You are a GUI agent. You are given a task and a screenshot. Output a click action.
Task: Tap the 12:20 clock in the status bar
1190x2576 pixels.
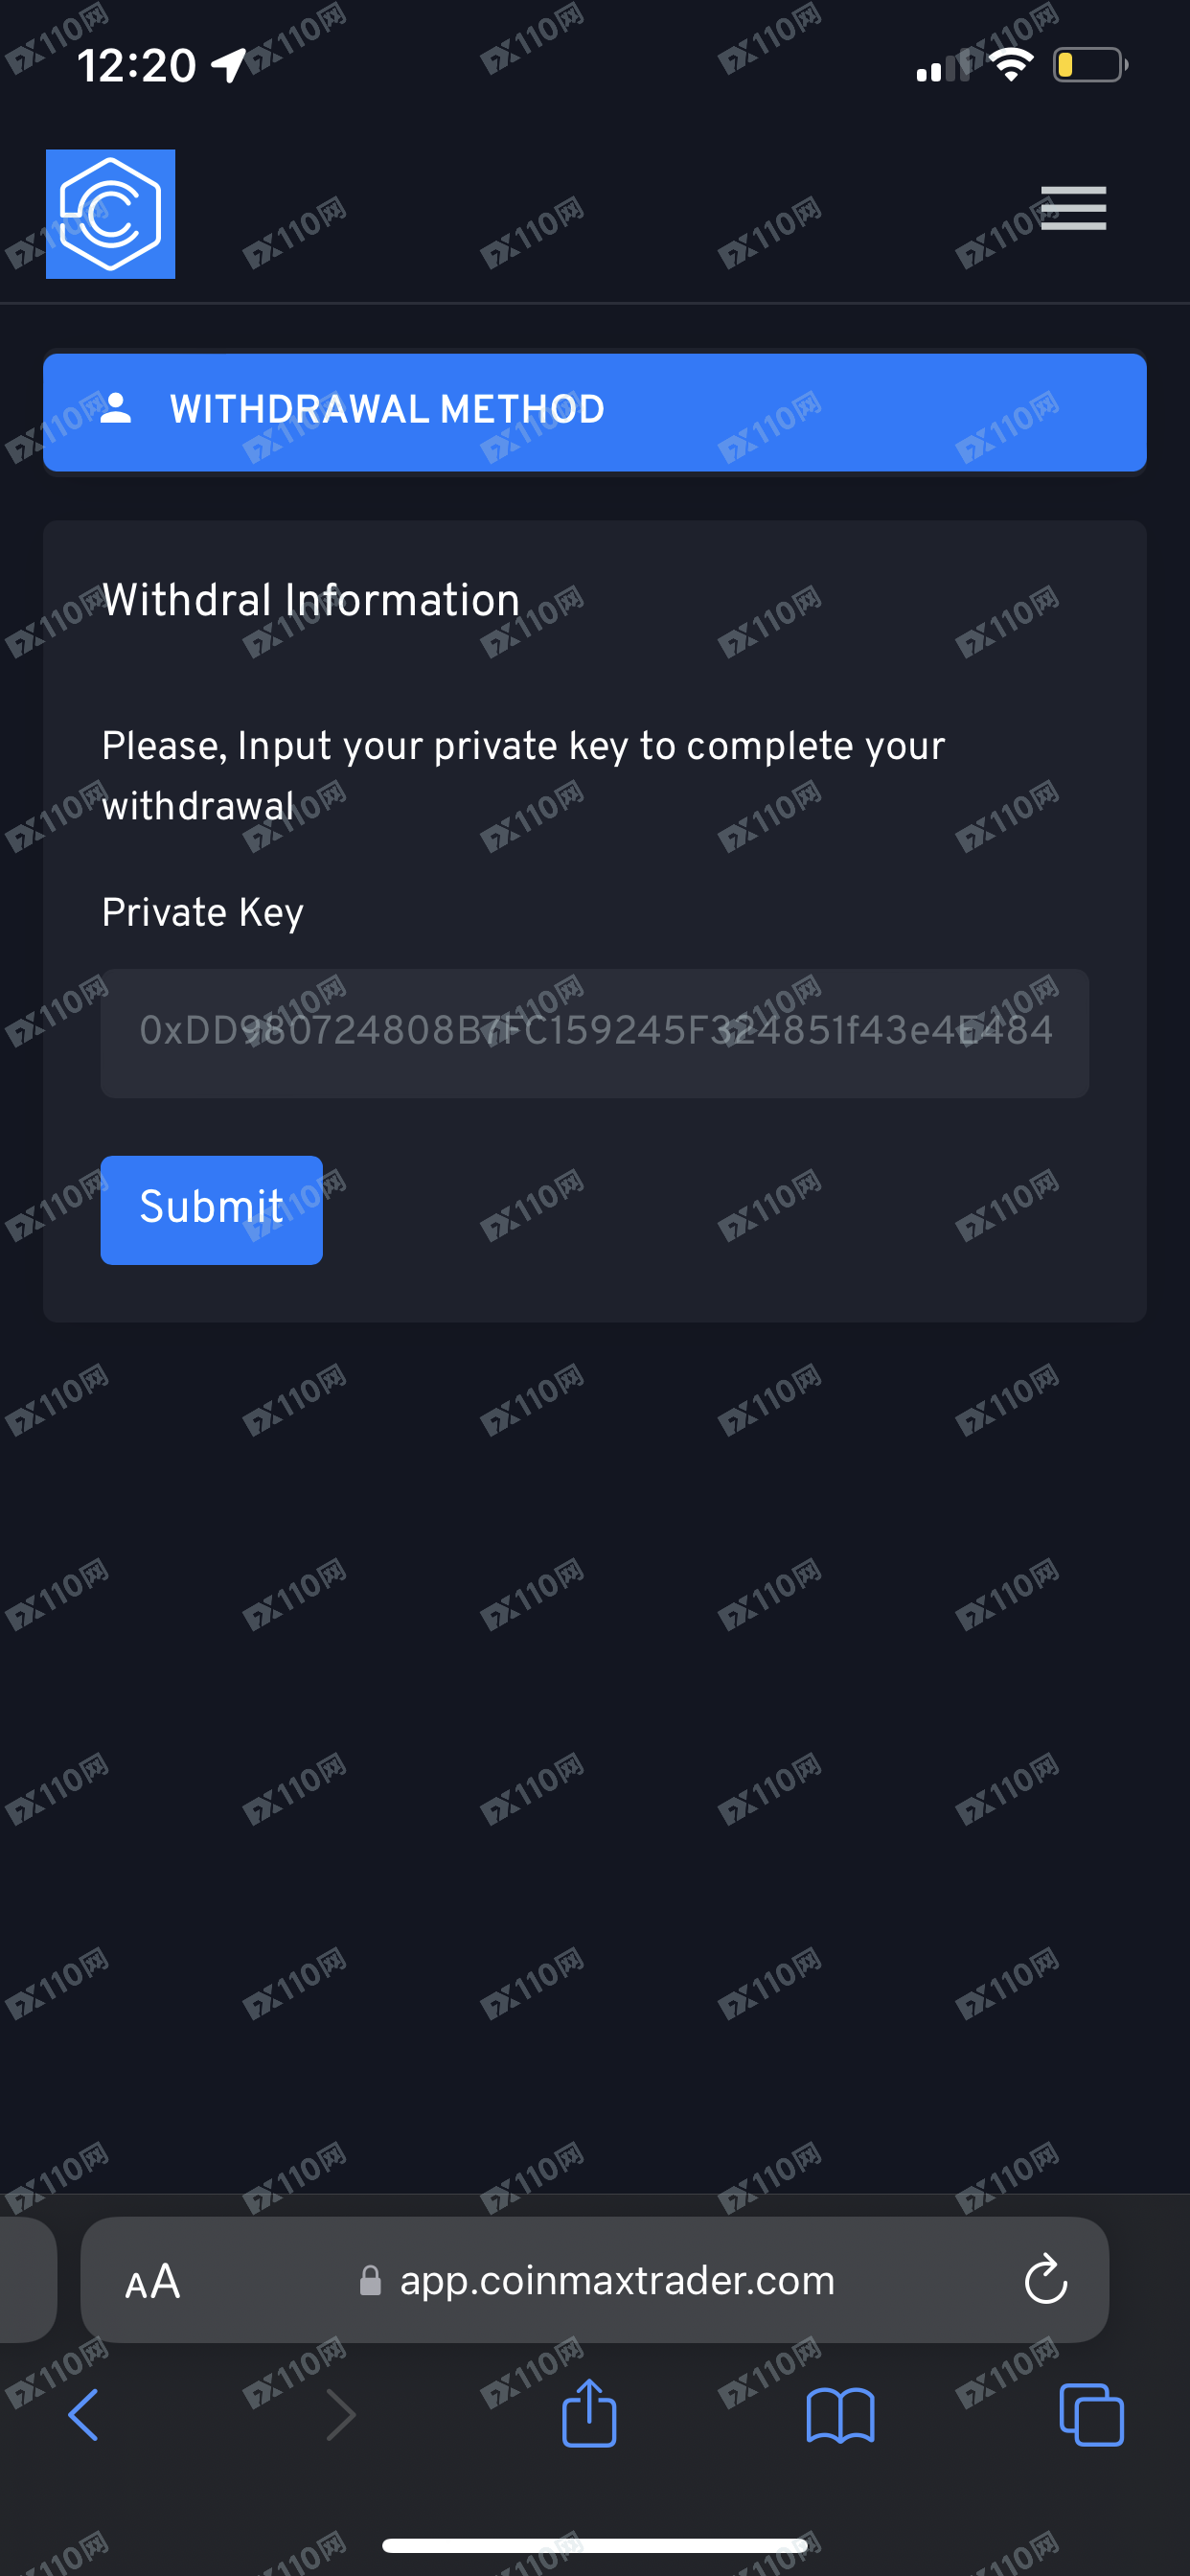(137, 66)
